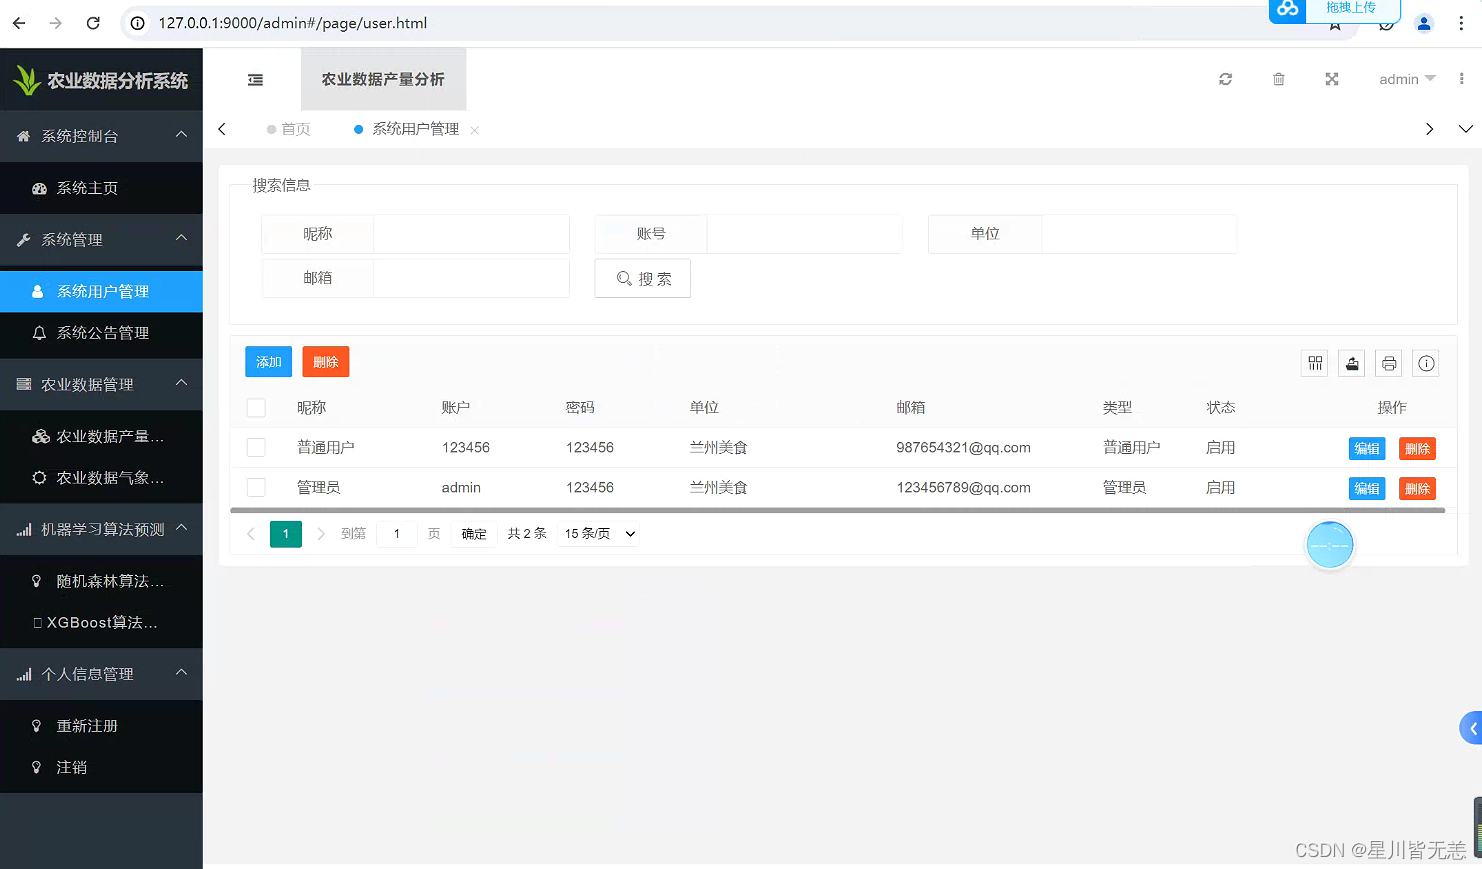This screenshot has width=1482, height=869.
Task: Edit the 管理员 row via 编辑 button
Action: click(1367, 488)
